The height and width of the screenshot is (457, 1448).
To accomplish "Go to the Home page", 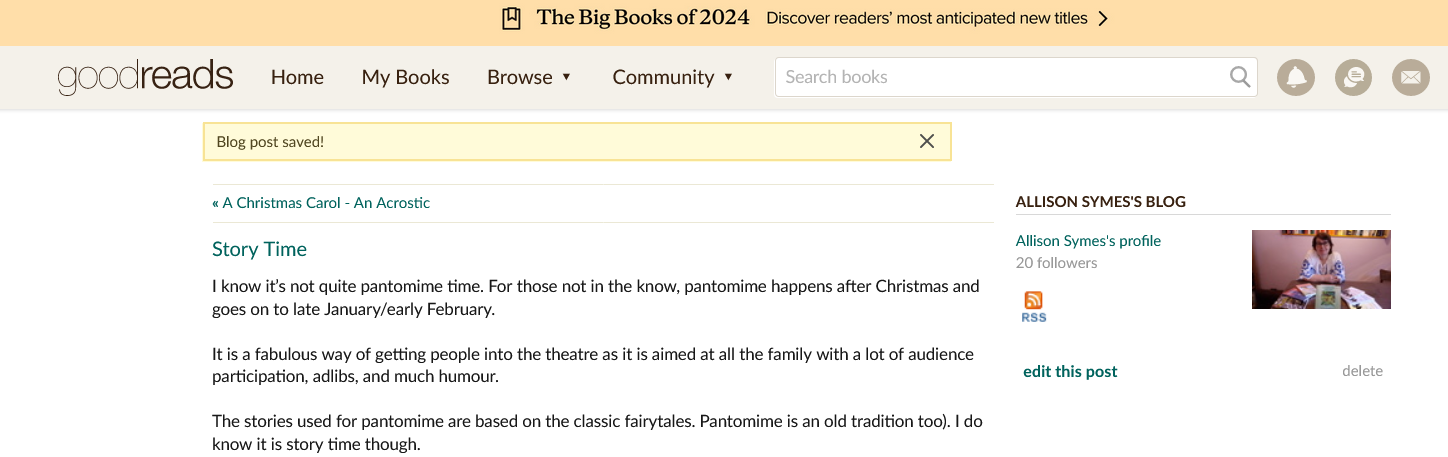I will click(x=297, y=77).
